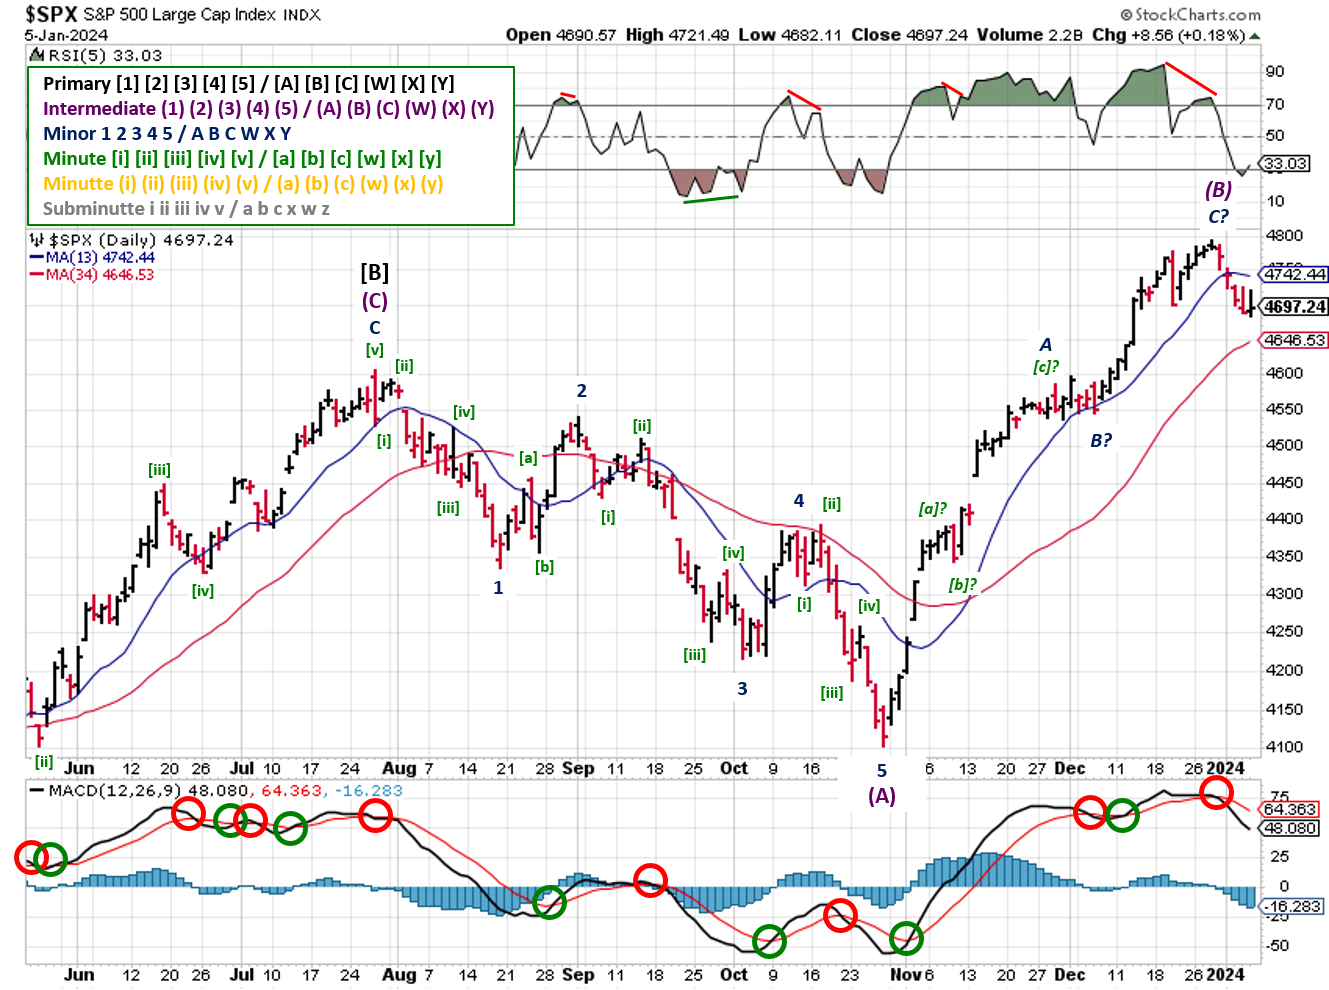Click the red MA(34) legend line marker

point(36,275)
